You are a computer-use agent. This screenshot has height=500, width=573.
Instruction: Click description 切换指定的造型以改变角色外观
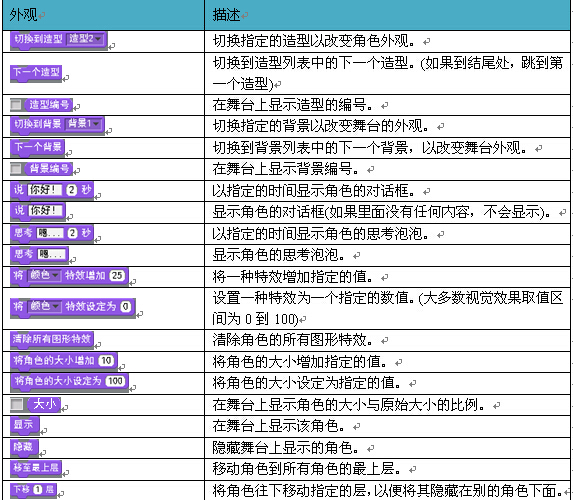point(314,41)
